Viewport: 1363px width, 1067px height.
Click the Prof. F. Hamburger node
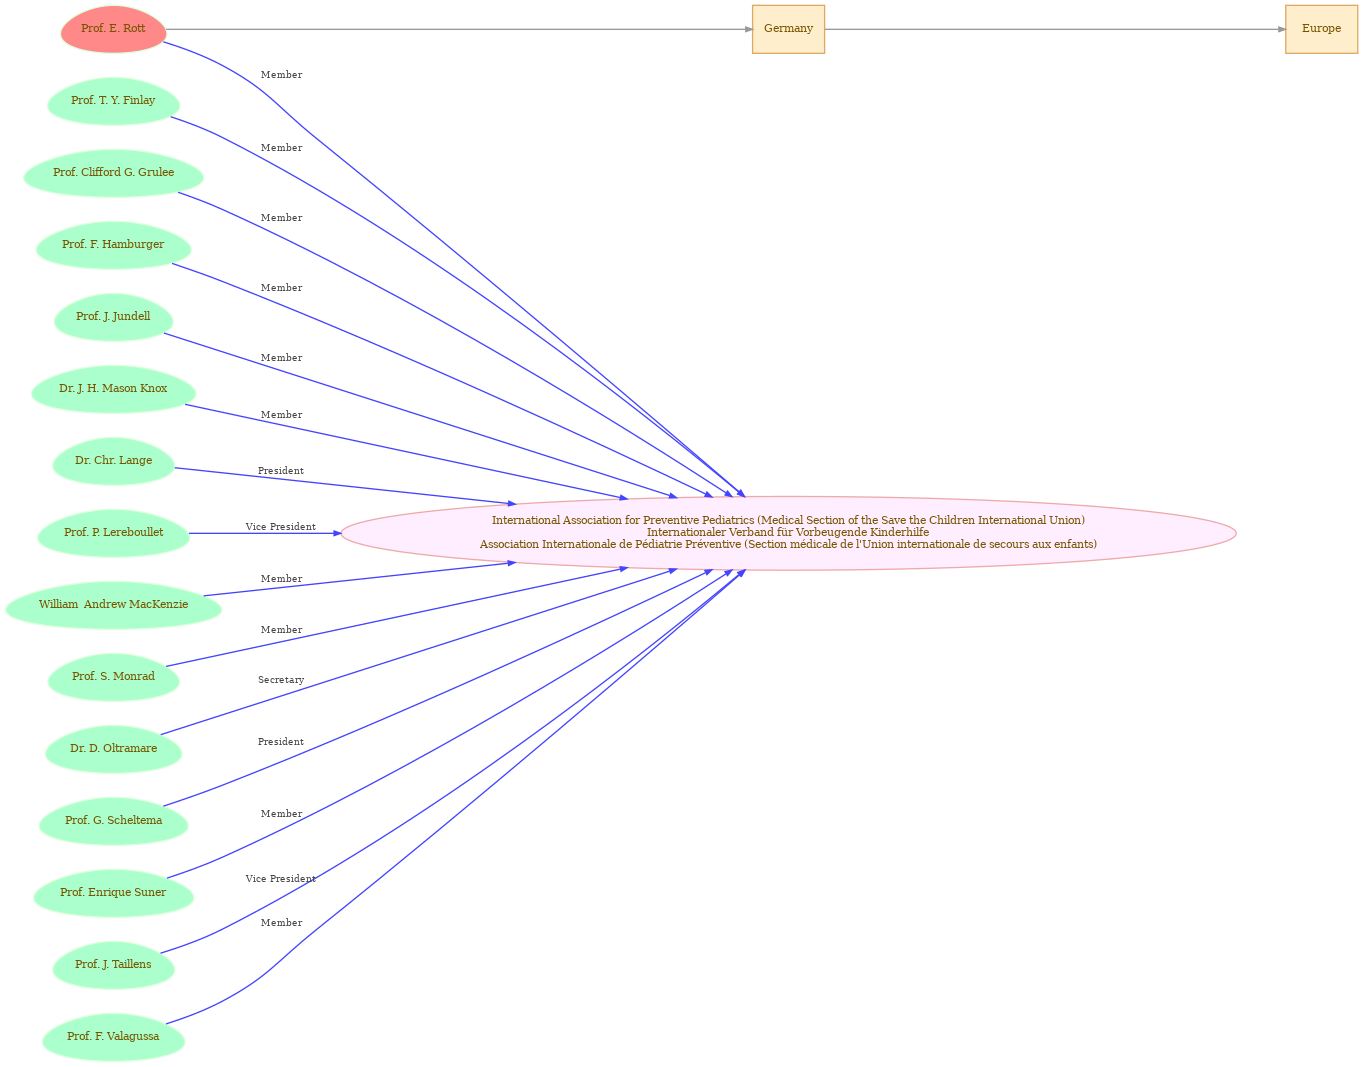(x=113, y=245)
